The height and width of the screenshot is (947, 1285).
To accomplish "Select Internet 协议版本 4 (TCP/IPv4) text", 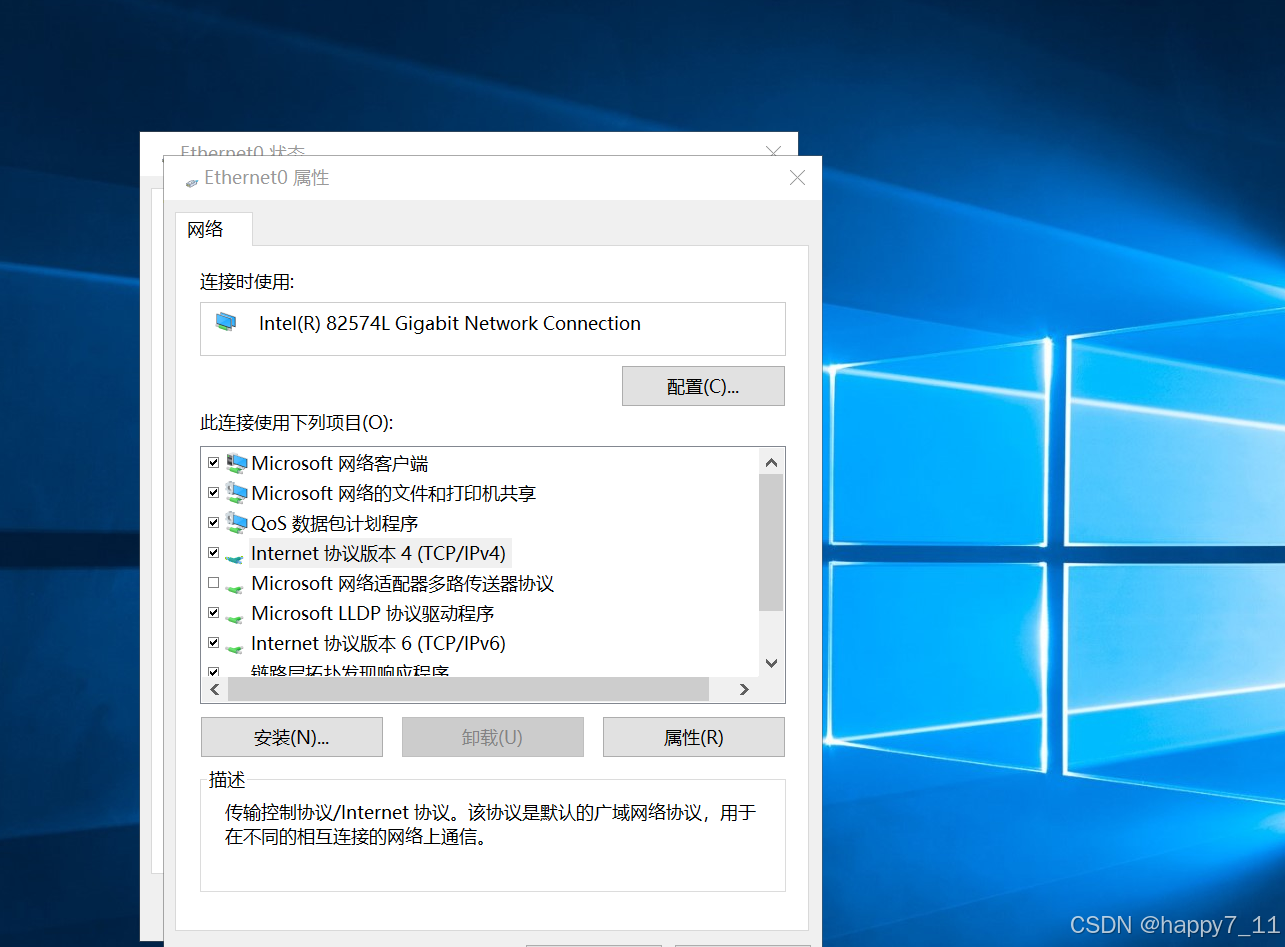I will coord(378,553).
